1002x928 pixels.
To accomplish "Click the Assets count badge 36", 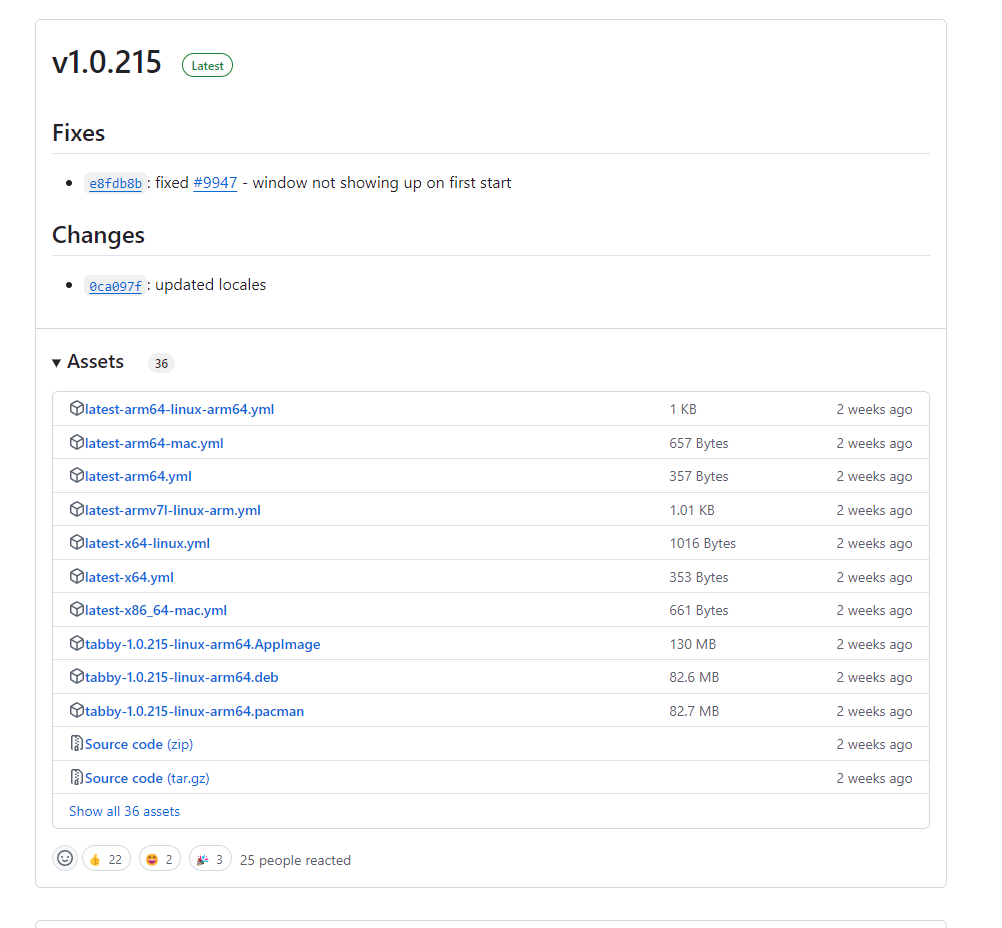I will pos(161,363).
